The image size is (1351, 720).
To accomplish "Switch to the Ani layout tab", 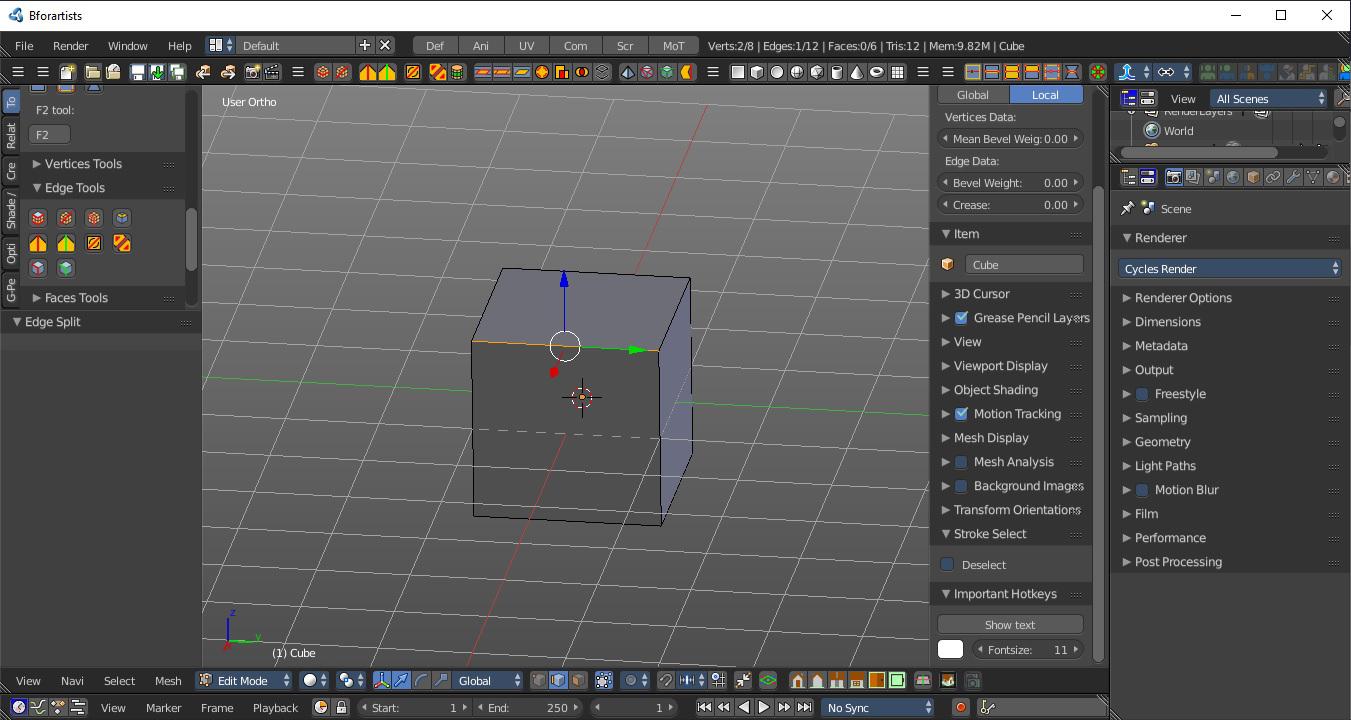I will pyautogui.click(x=481, y=46).
